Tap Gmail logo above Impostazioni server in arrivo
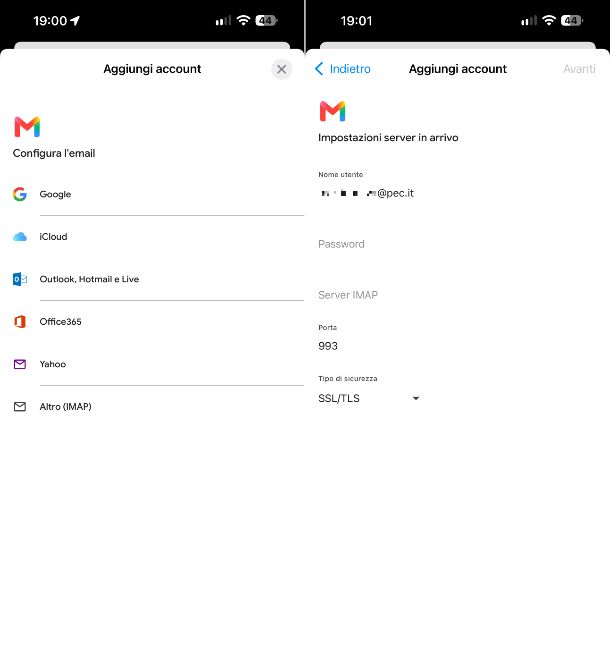Screen dimensions: 610x660 point(333,111)
